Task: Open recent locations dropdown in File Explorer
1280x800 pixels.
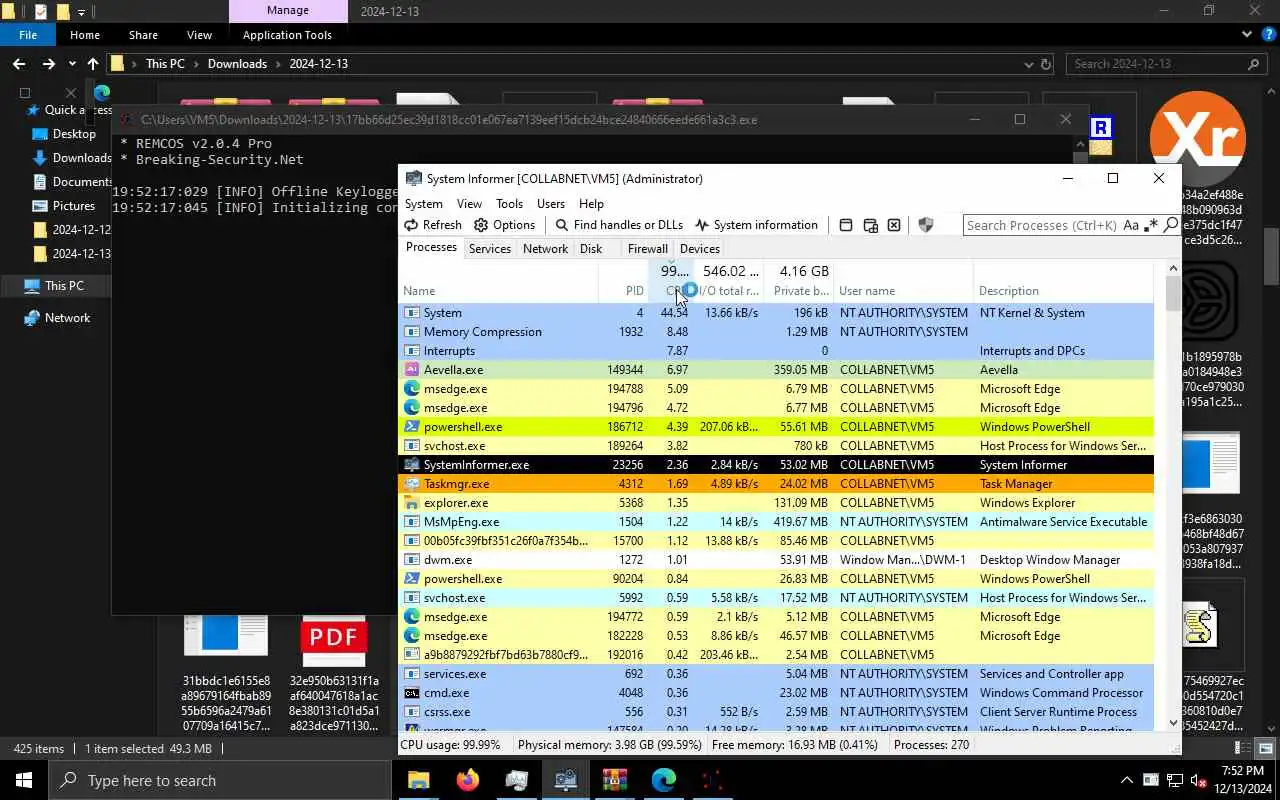Action: click(x=71, y=64)
